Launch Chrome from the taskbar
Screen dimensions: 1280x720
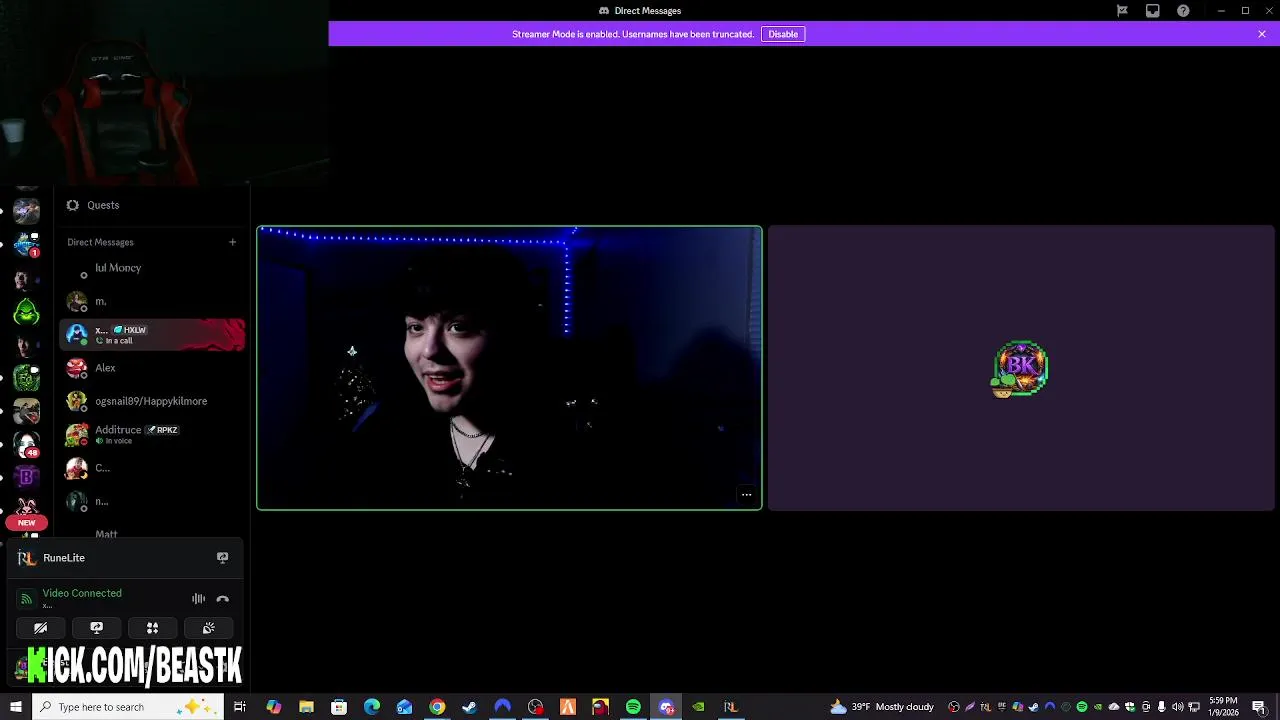pyautogui.click(x=437, y=707)
